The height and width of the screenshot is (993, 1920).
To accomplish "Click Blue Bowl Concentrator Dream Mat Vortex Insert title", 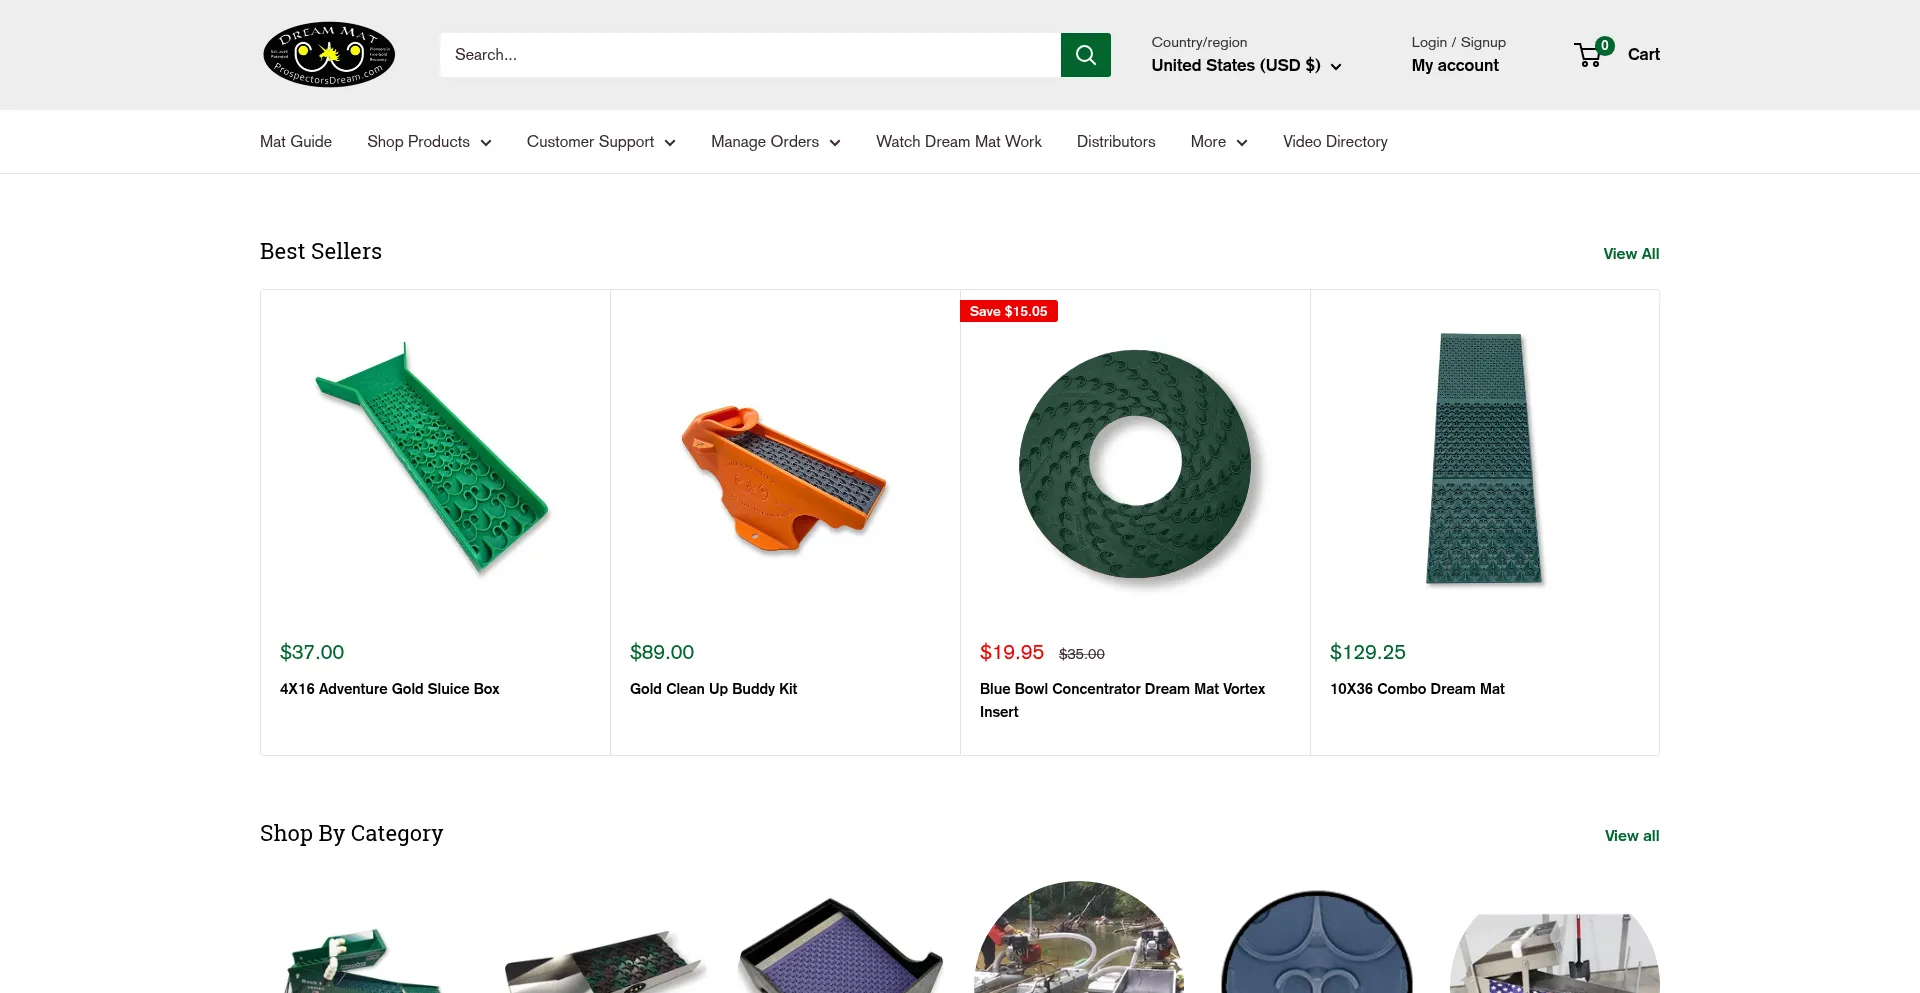I will [1123, 700].
